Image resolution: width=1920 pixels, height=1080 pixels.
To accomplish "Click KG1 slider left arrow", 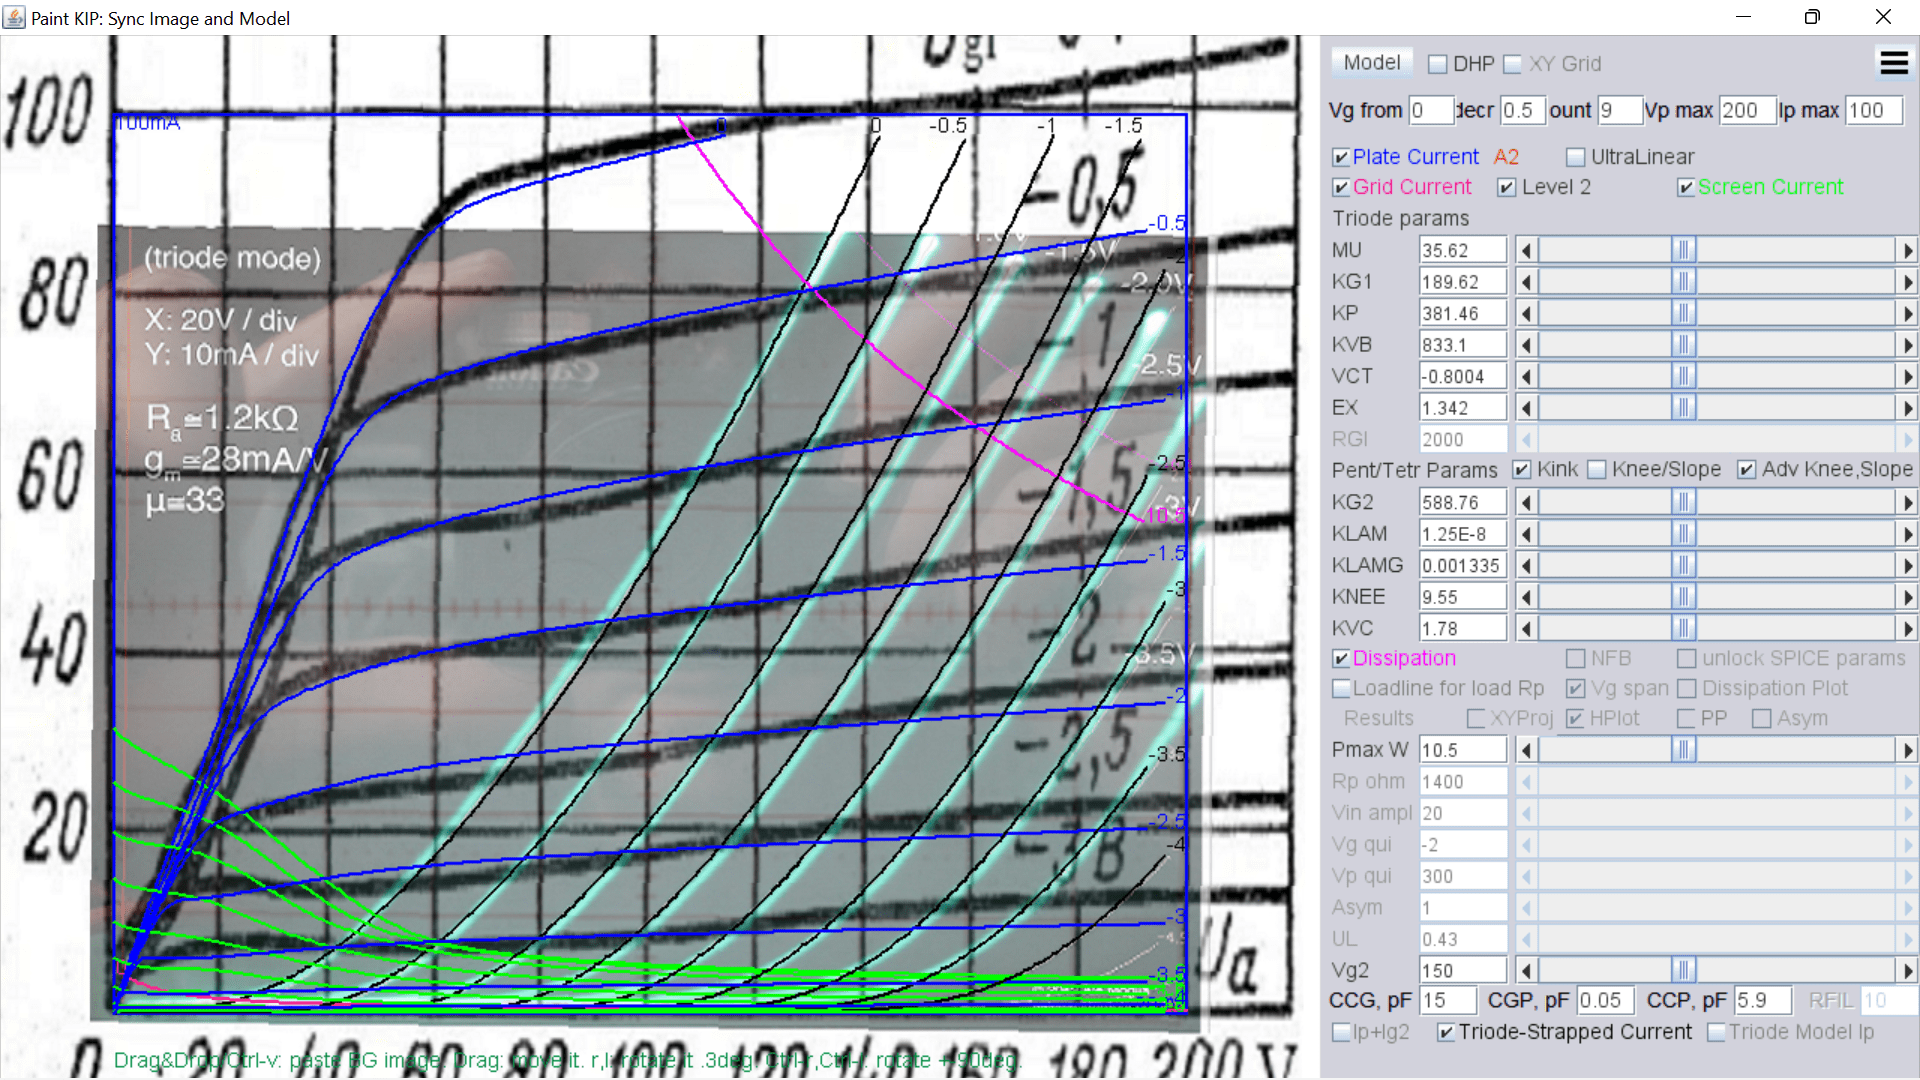I will point(1526,282).
